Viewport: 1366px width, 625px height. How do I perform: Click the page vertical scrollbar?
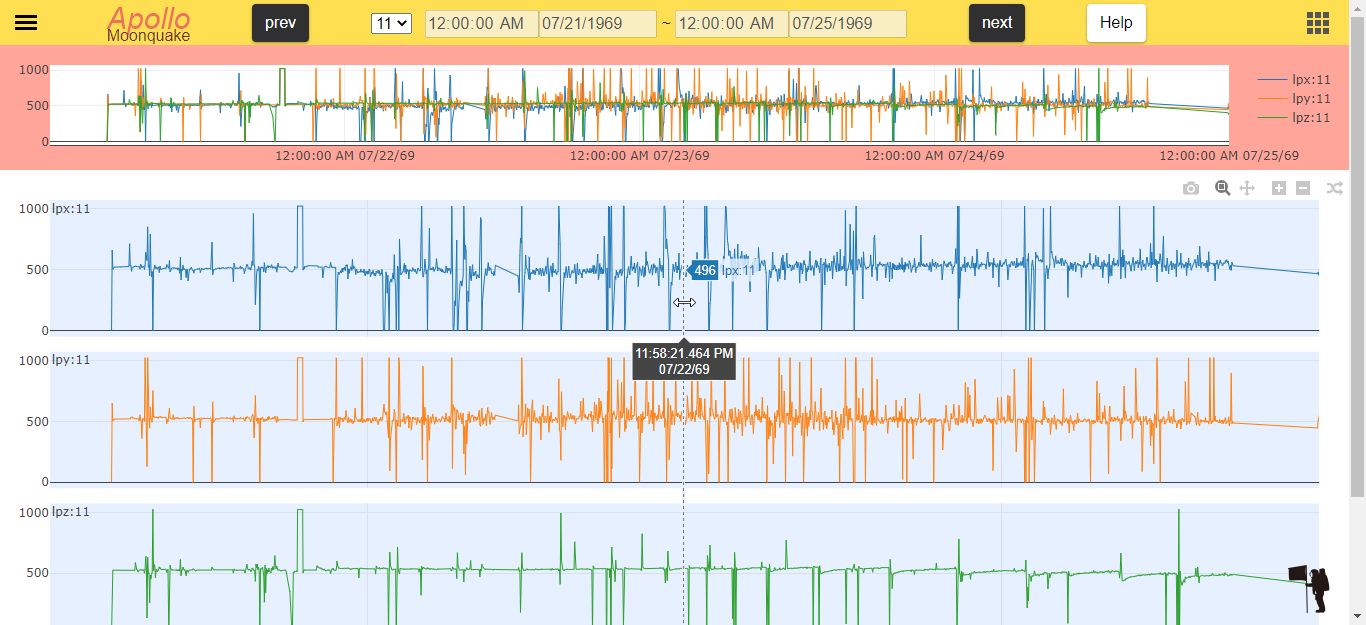click(1357, 312)
